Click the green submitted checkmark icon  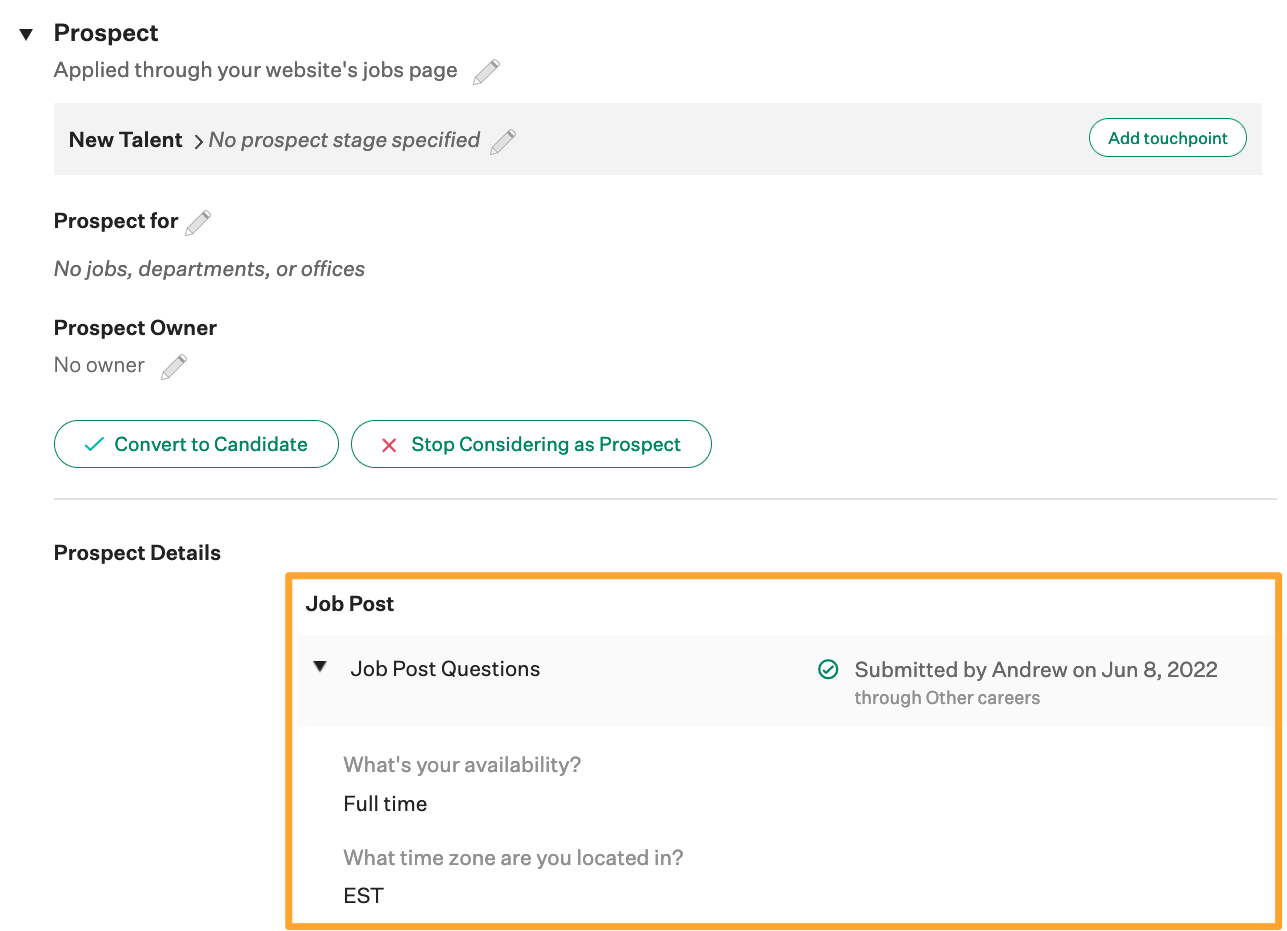828,670
